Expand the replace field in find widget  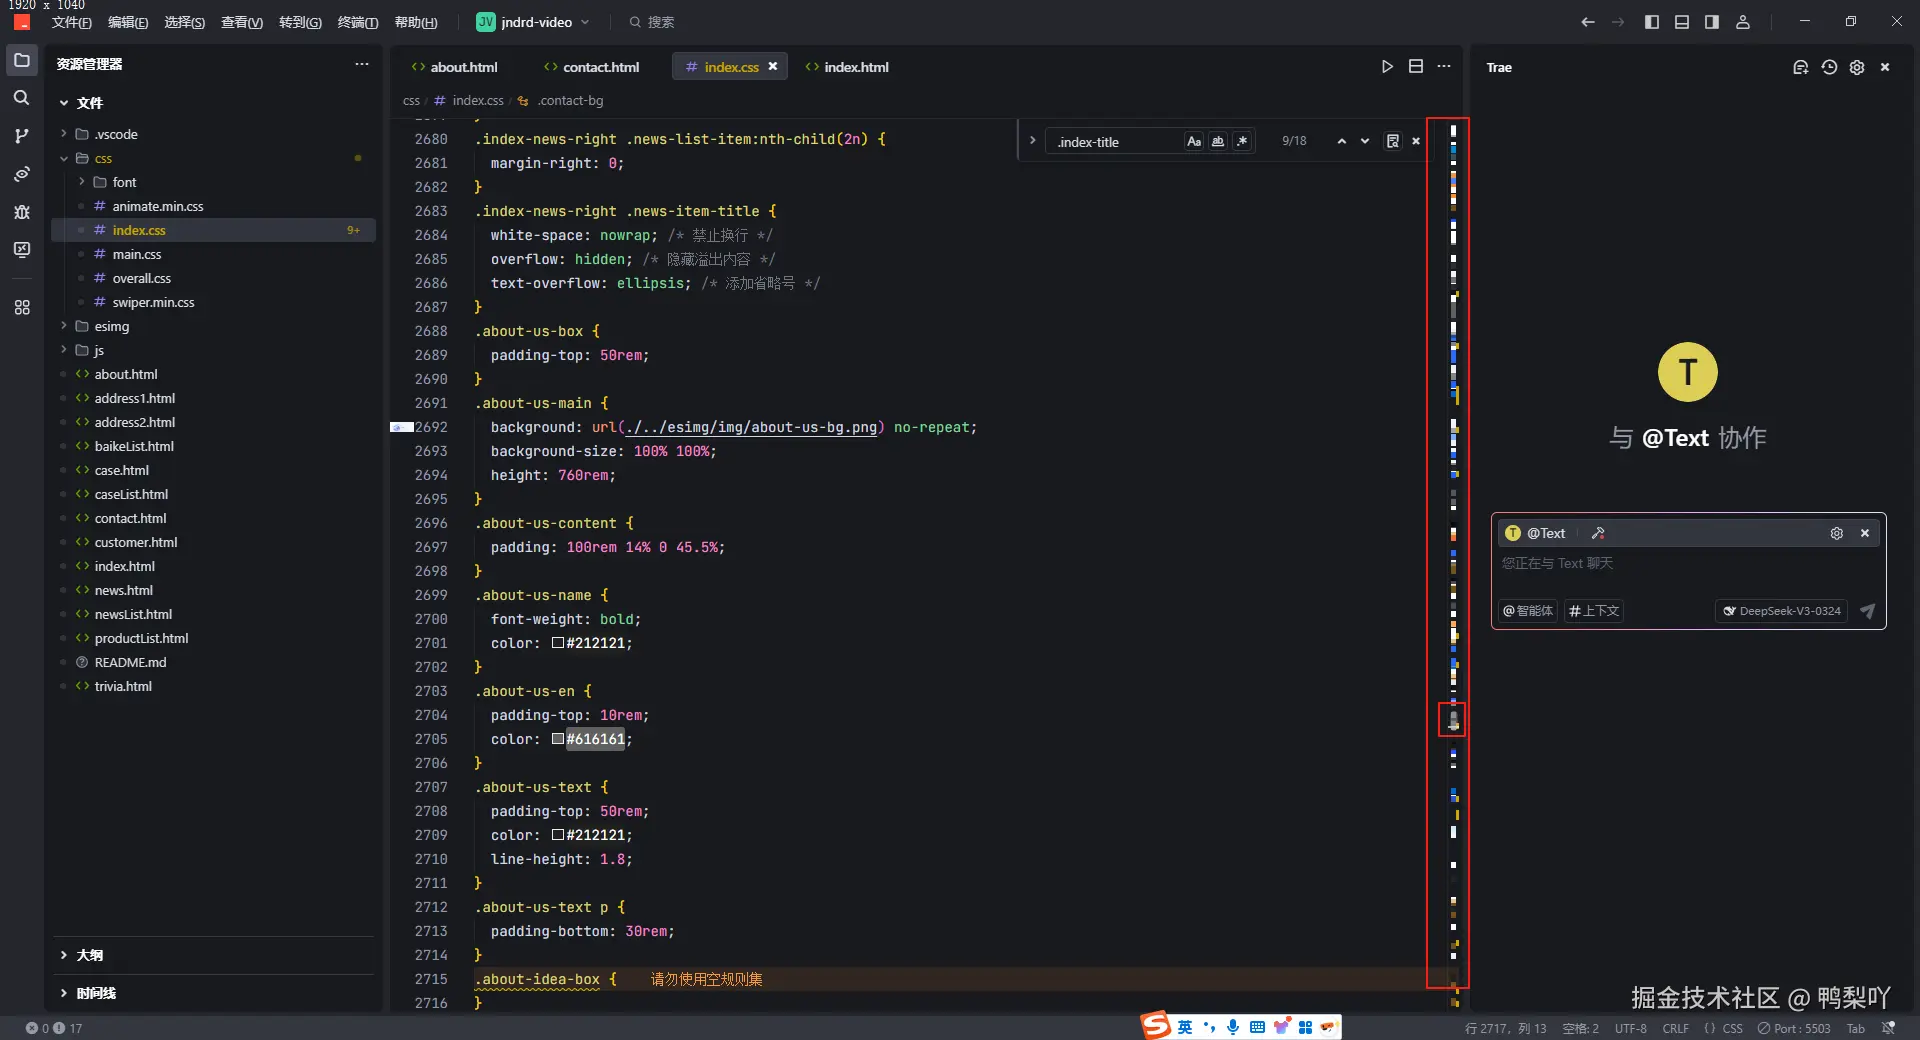click(x=1033, y=141)
